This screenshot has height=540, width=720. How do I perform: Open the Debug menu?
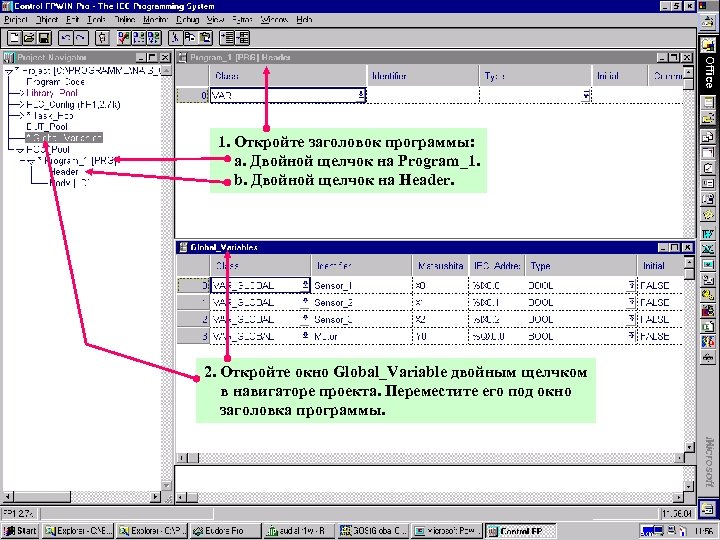187,20
